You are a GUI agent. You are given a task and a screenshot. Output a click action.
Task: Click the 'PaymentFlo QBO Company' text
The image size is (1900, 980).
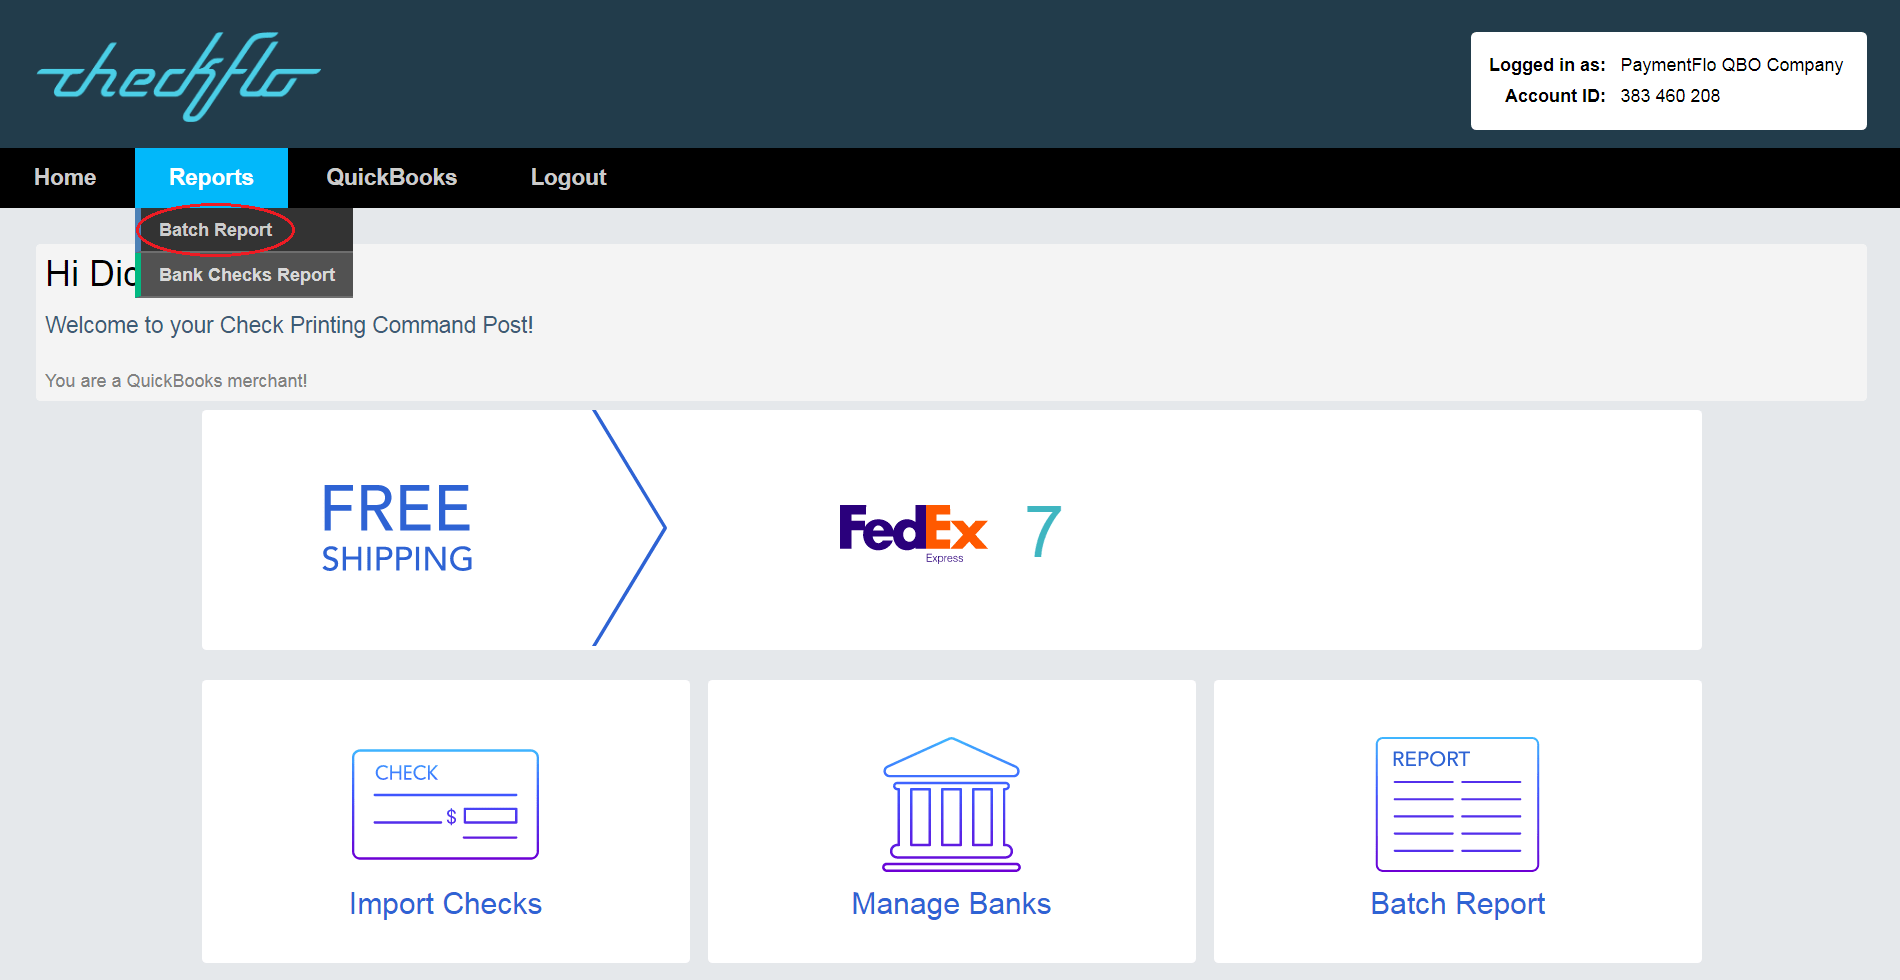[1731, 65]
